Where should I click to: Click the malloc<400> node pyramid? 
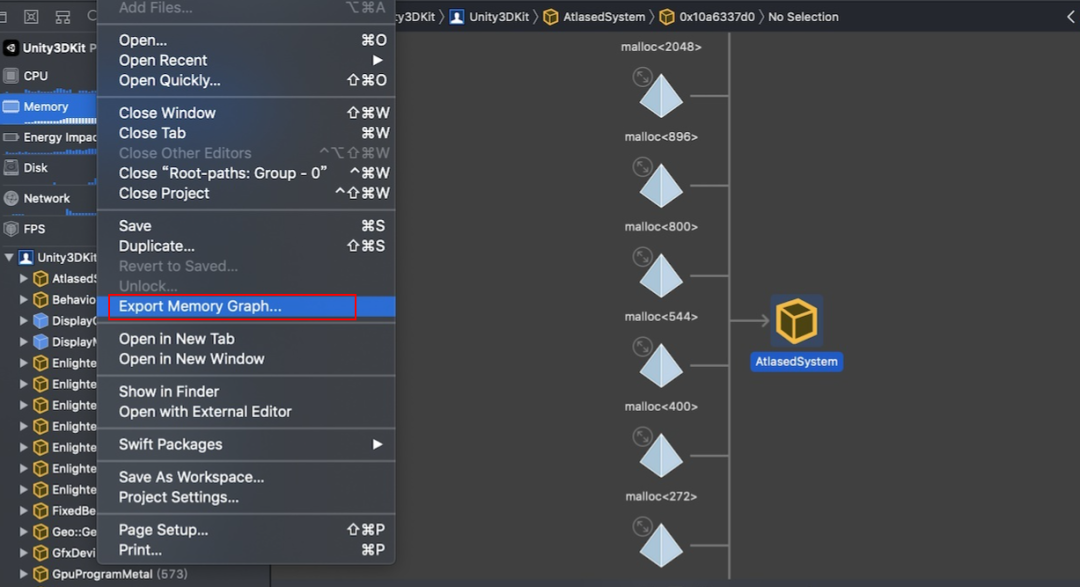(x=661, y=456)
